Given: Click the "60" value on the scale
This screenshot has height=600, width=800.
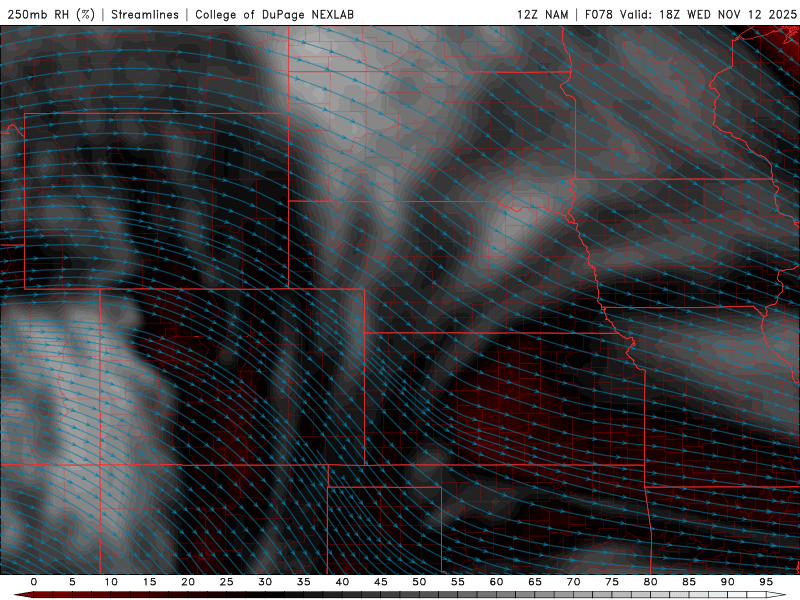Looking at the screenshot, I should 496,582.
